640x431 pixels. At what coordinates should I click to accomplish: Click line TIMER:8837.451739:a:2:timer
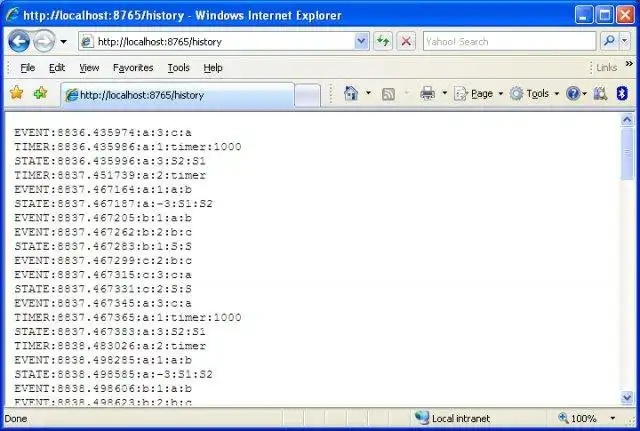pyautogui.click(x=110, y=176)
